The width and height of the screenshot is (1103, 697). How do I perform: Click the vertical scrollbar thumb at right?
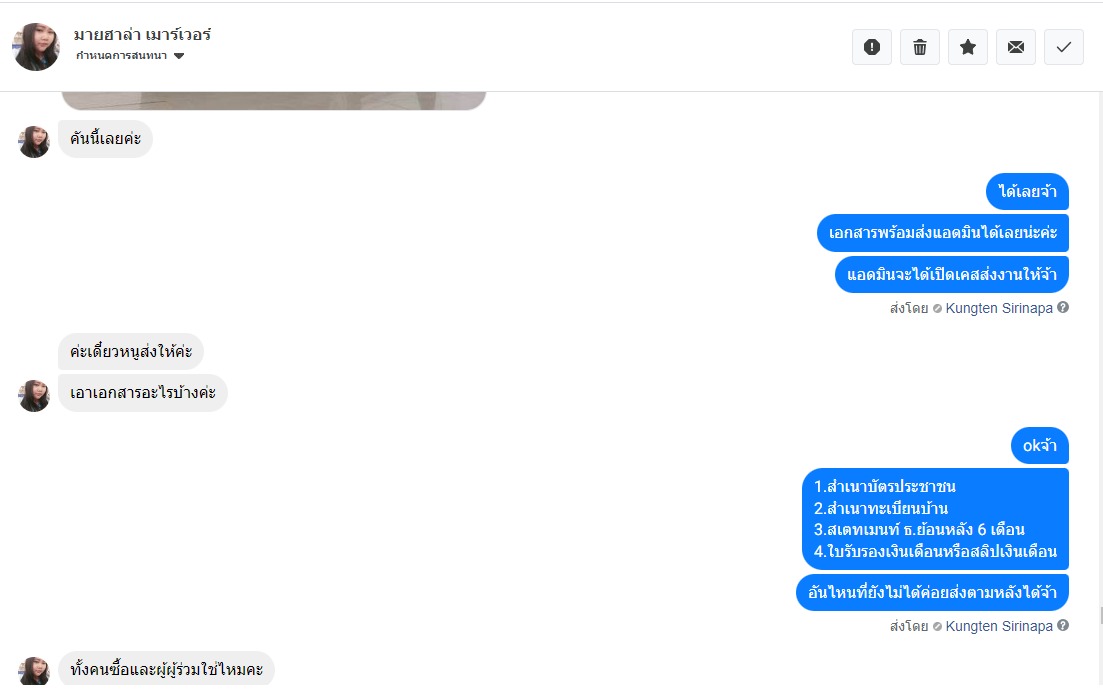[1100, 617]
